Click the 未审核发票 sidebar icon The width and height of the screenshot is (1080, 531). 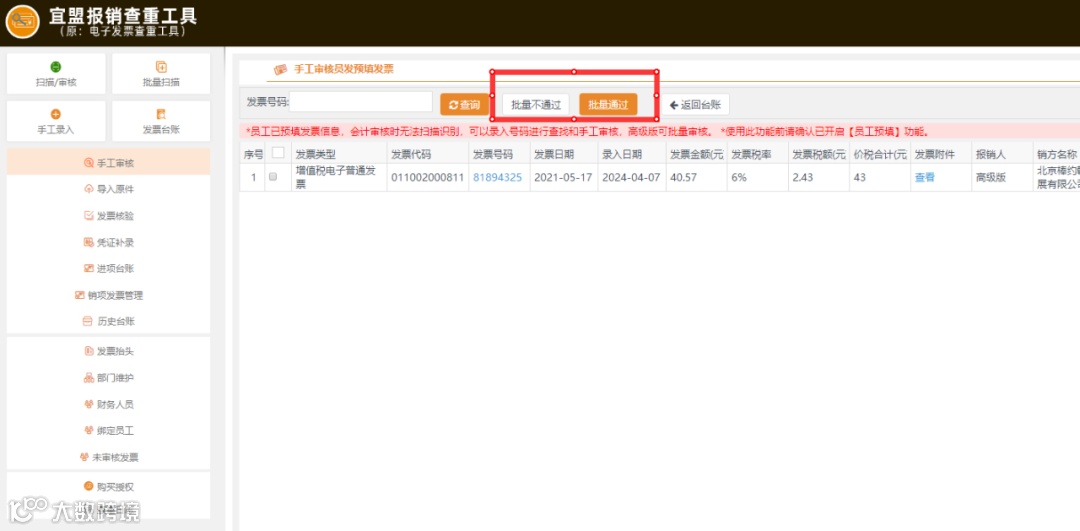coord(84,457)
